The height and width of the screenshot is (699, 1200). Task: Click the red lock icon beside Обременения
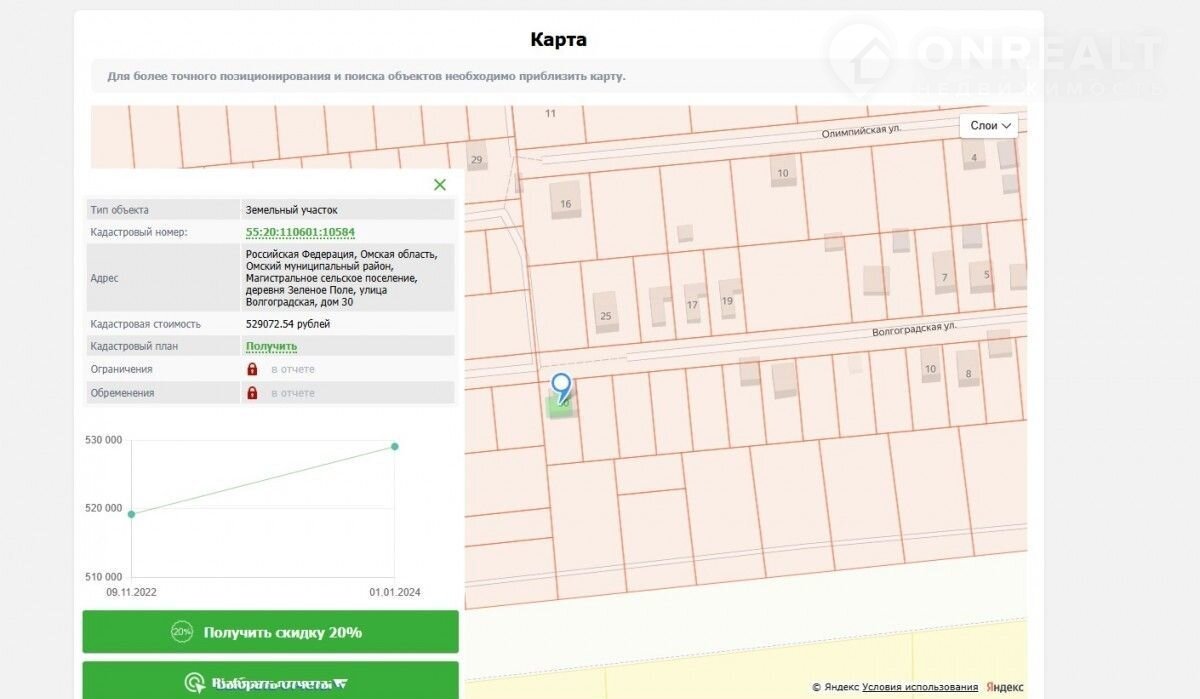click(x=252, y=393)
